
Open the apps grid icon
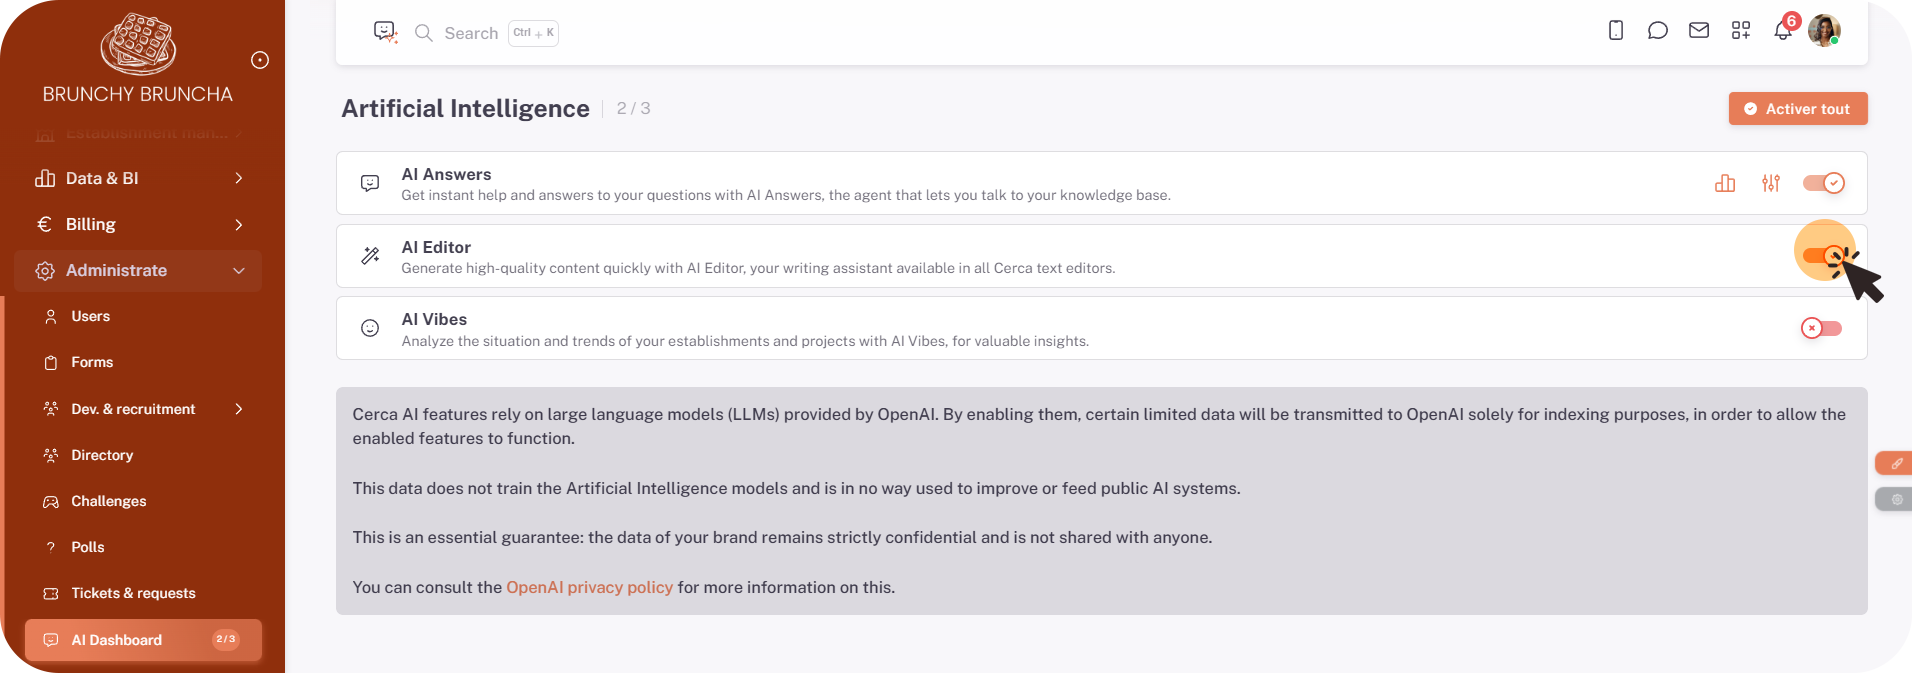coord(1741,31)
